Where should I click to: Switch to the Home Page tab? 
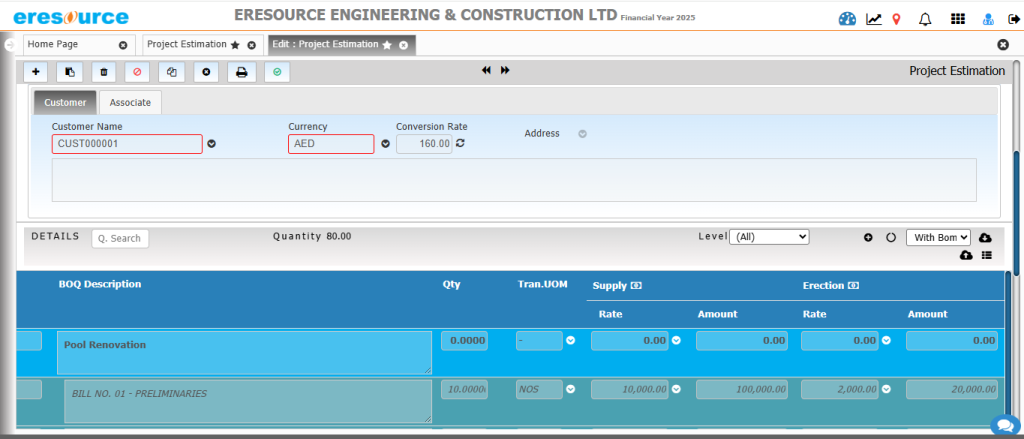point(67,45)
